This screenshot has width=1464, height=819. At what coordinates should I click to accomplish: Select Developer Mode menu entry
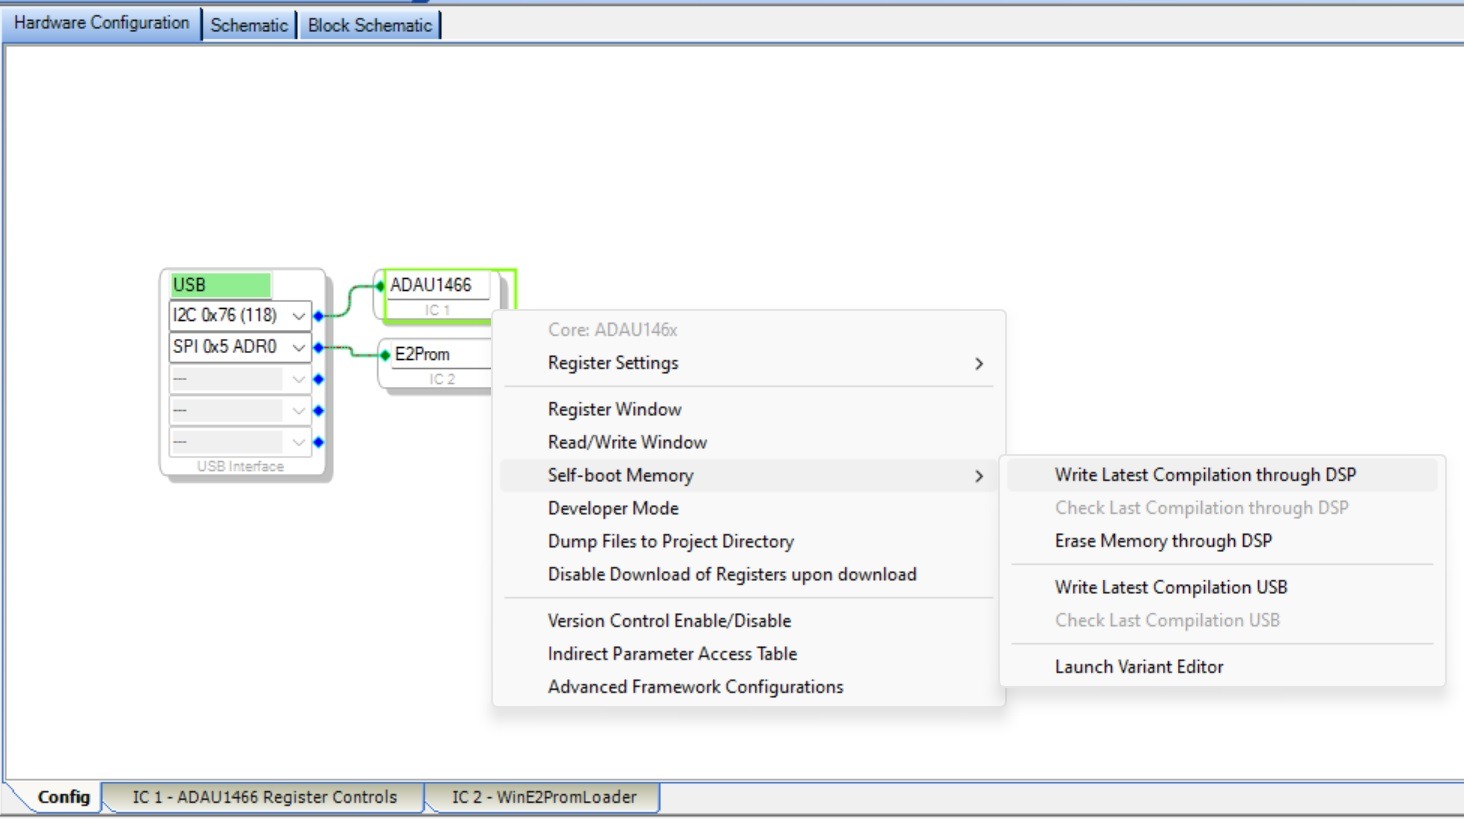748,508
